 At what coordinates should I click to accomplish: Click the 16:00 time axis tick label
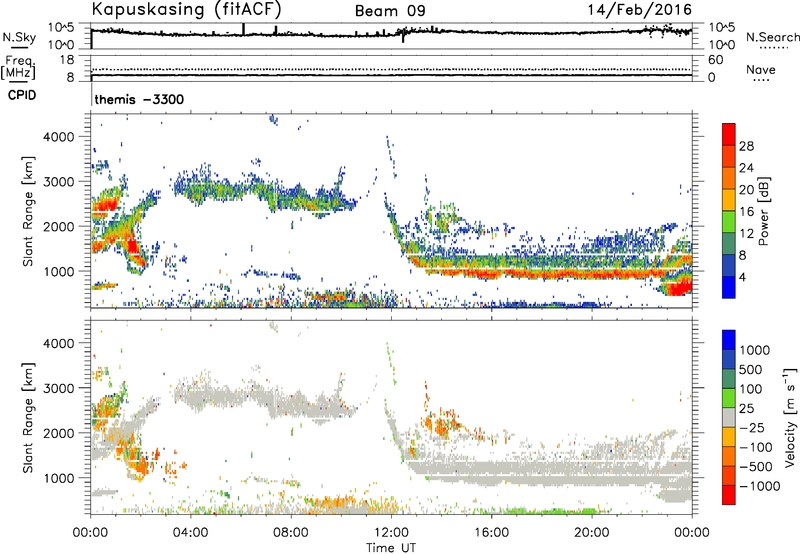click(x=491, y=533)
